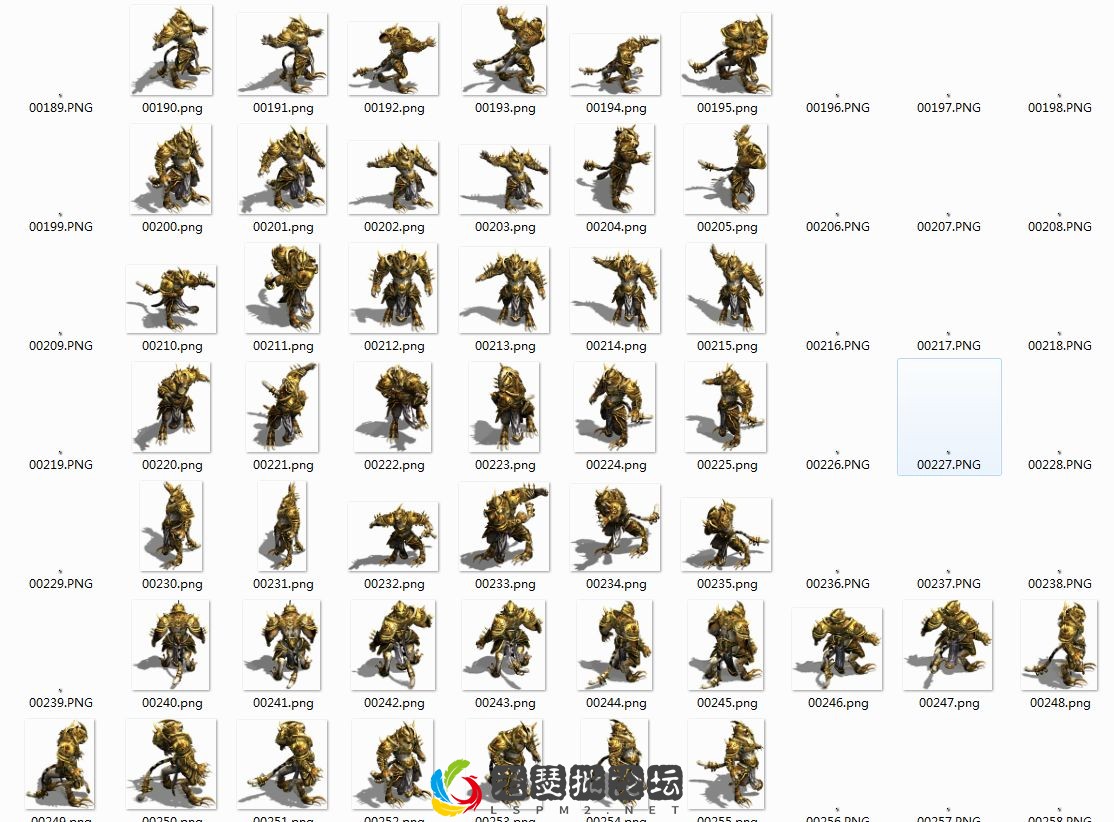Click the 00209.PNG file name
This screenshot has height=822, width=1114.
click(60, 346)
